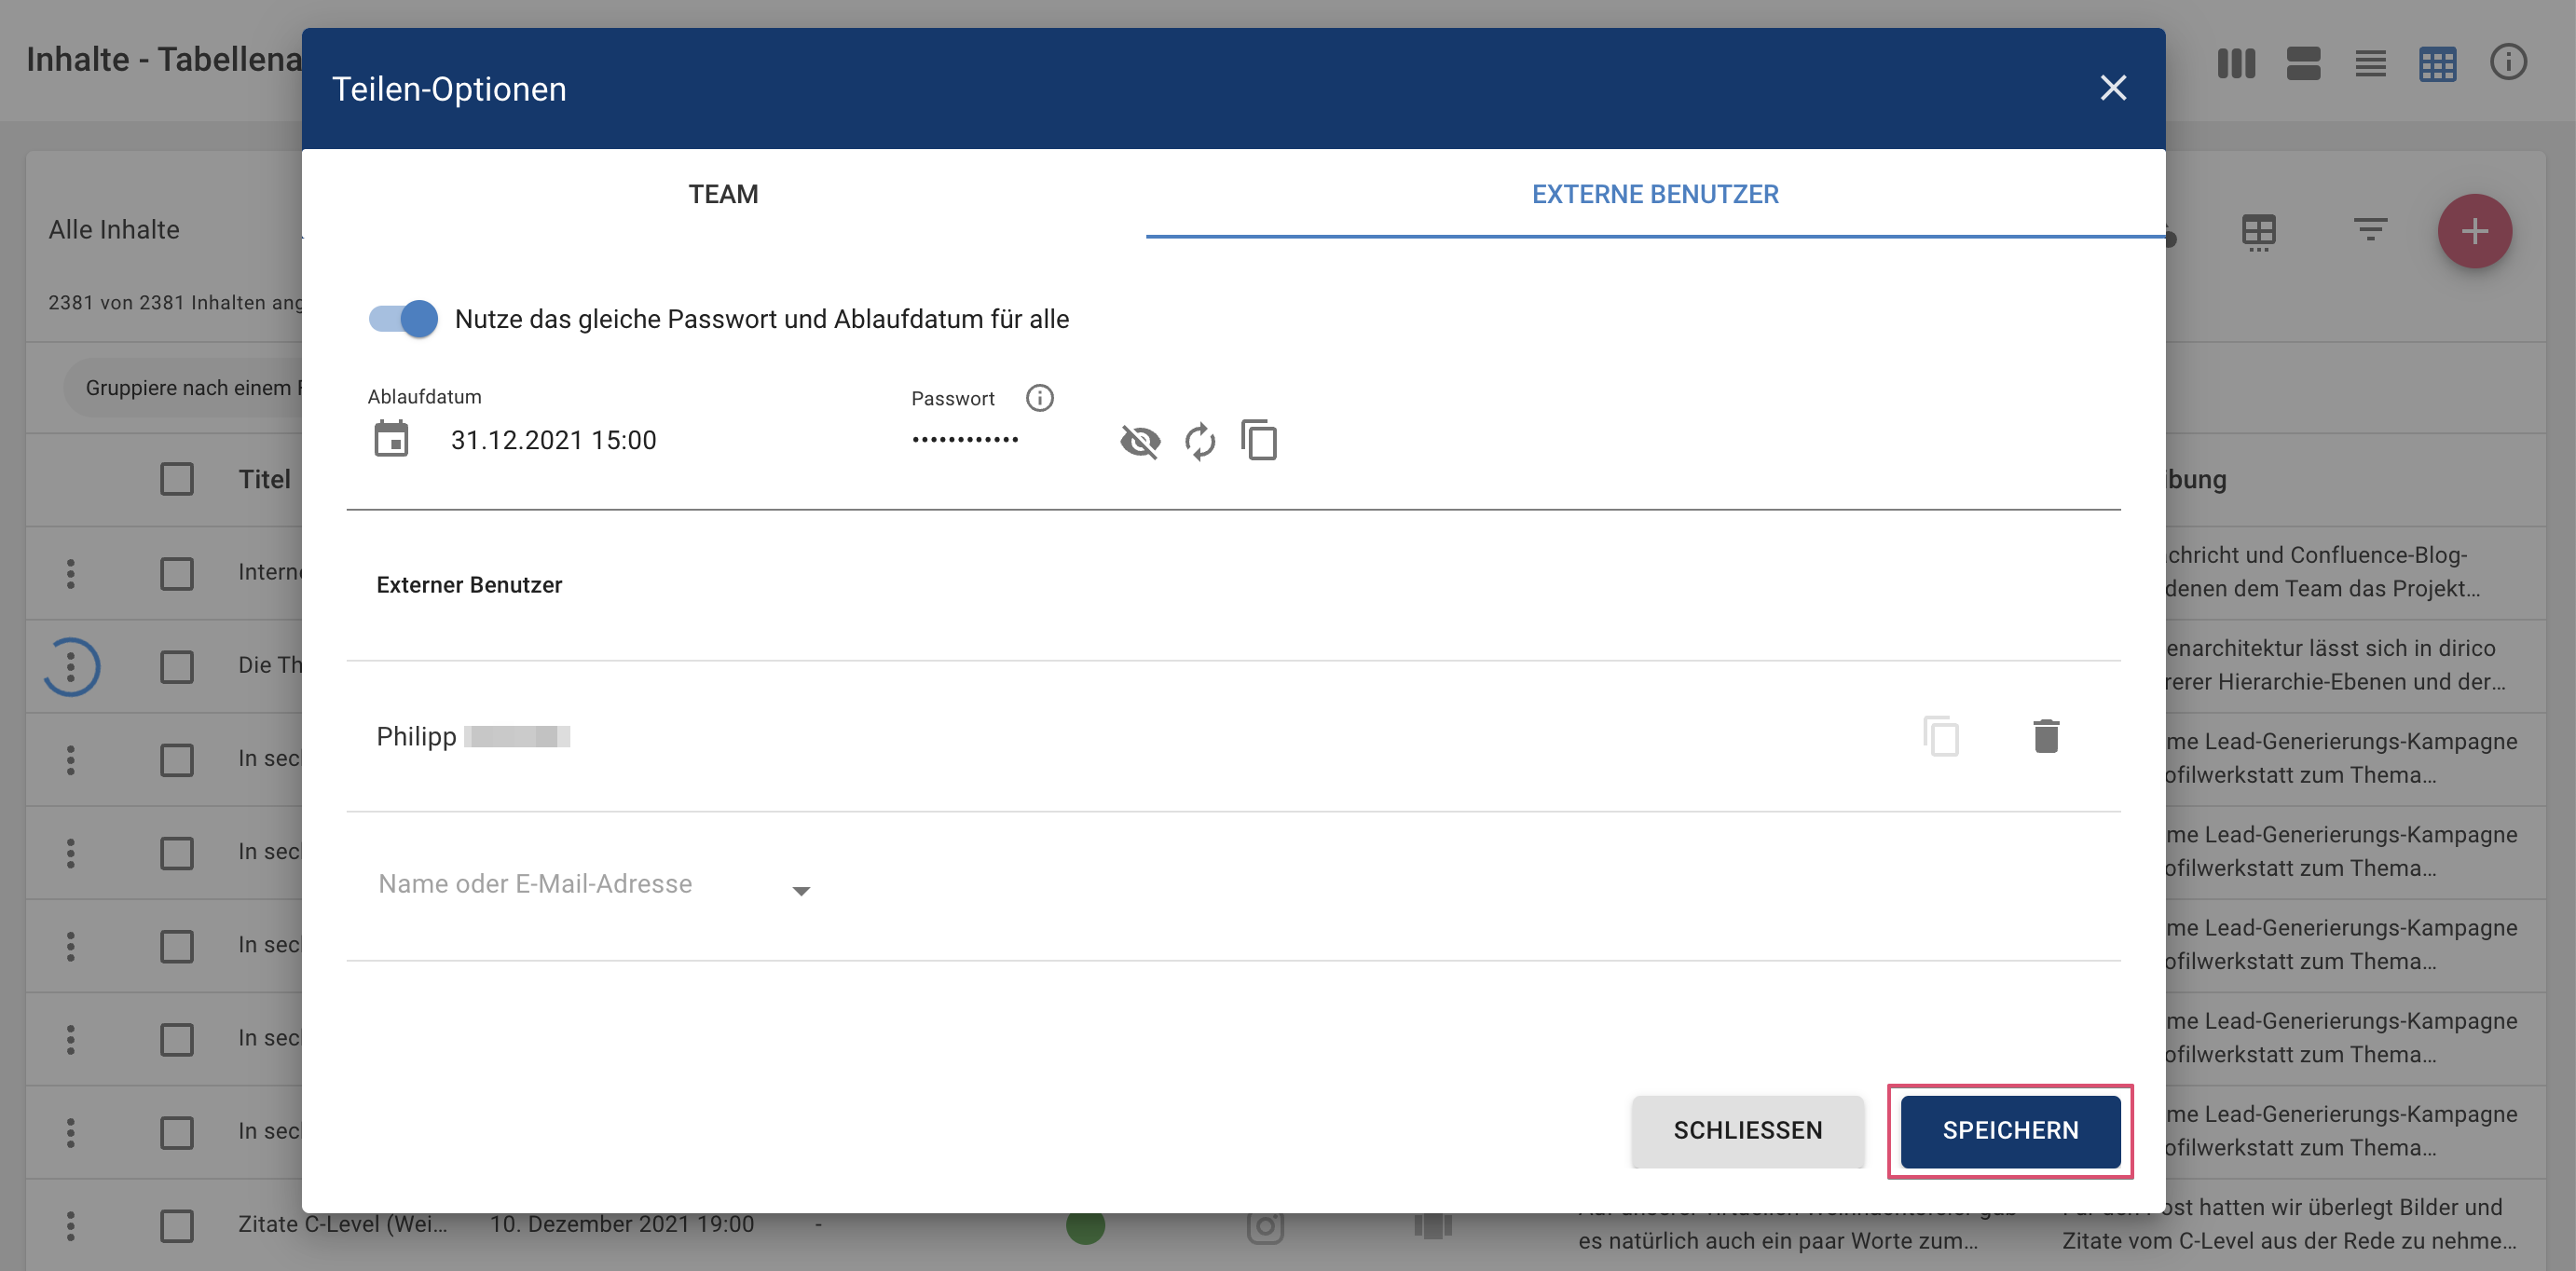
Task: Switch to column board view icon
Action: pyautogui.click(x=2236, y=63)
